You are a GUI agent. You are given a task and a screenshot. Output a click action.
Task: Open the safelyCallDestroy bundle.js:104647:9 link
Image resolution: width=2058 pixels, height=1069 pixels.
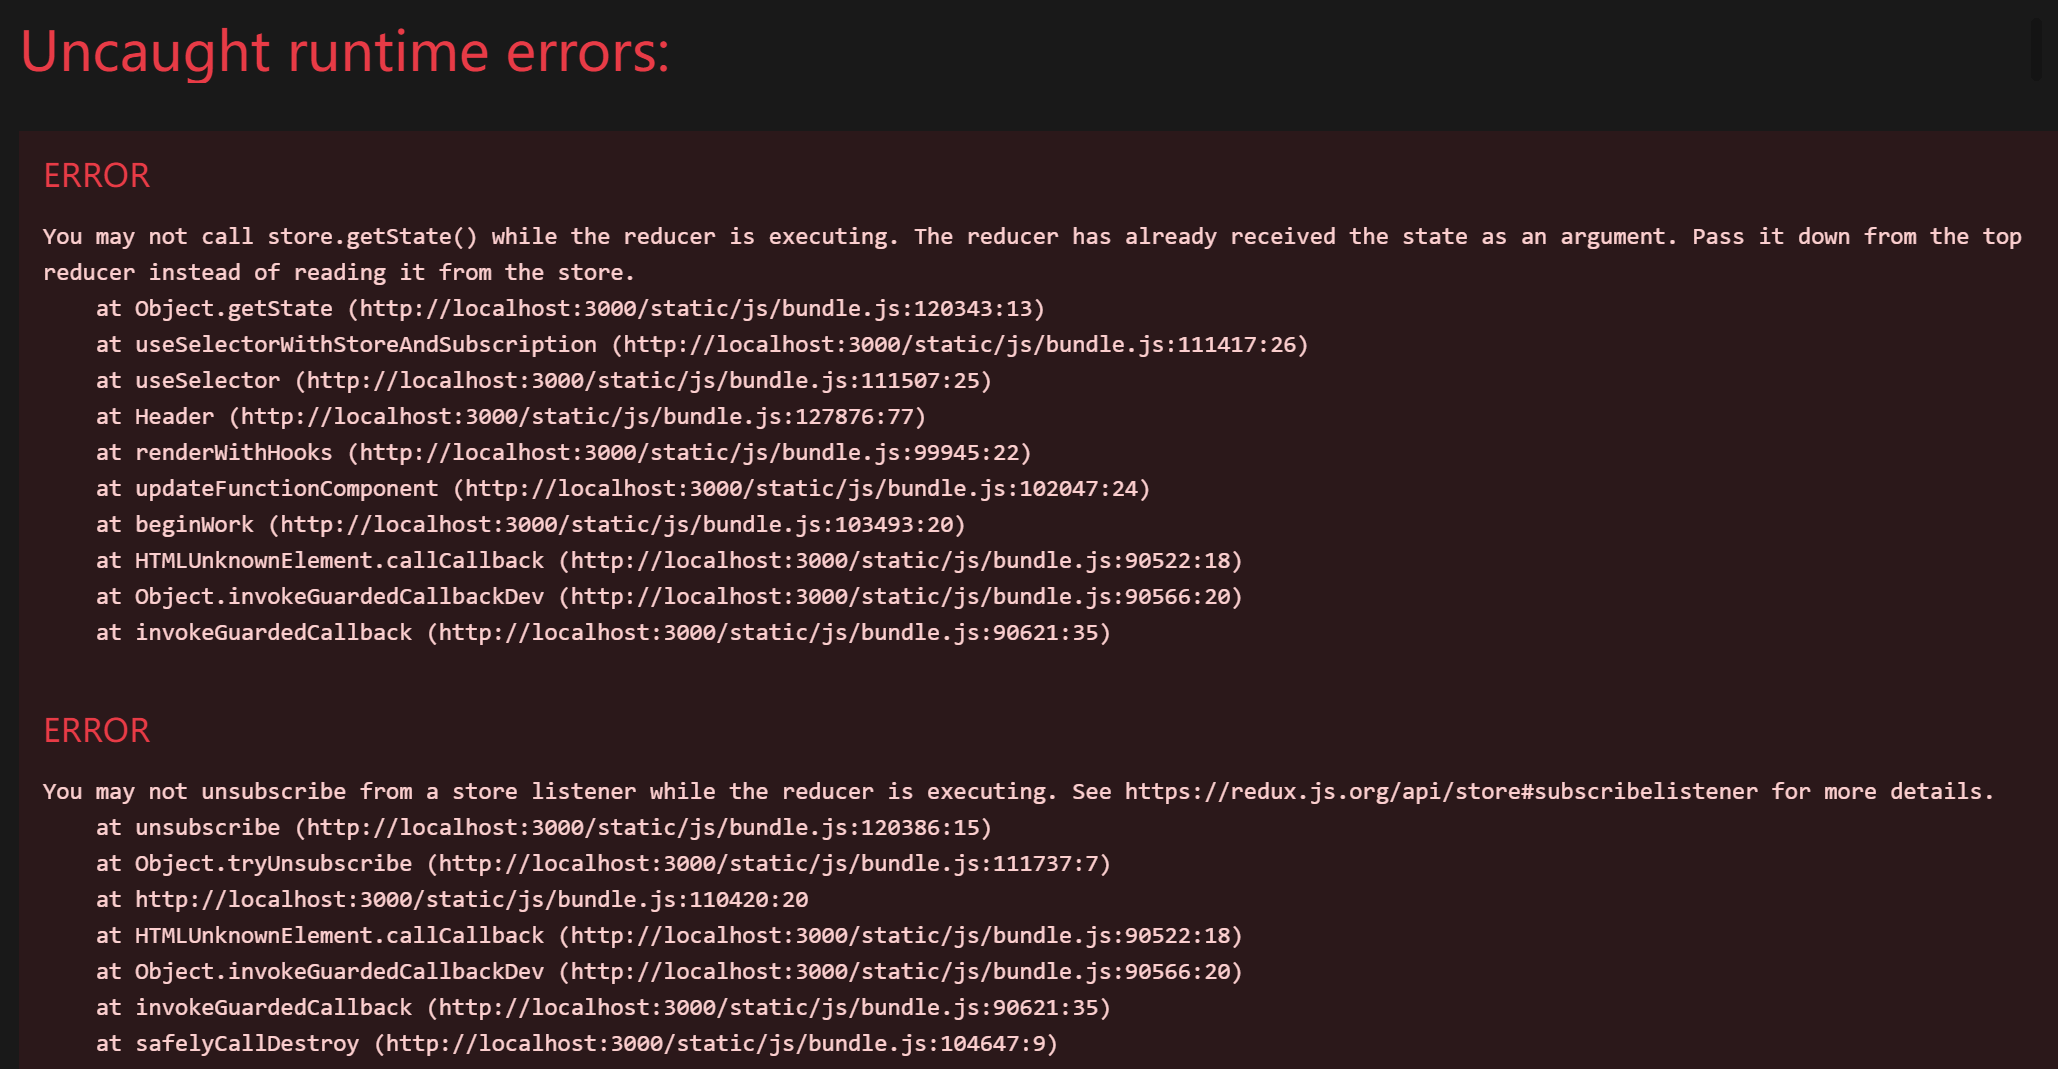click(x=715, y=1043)
